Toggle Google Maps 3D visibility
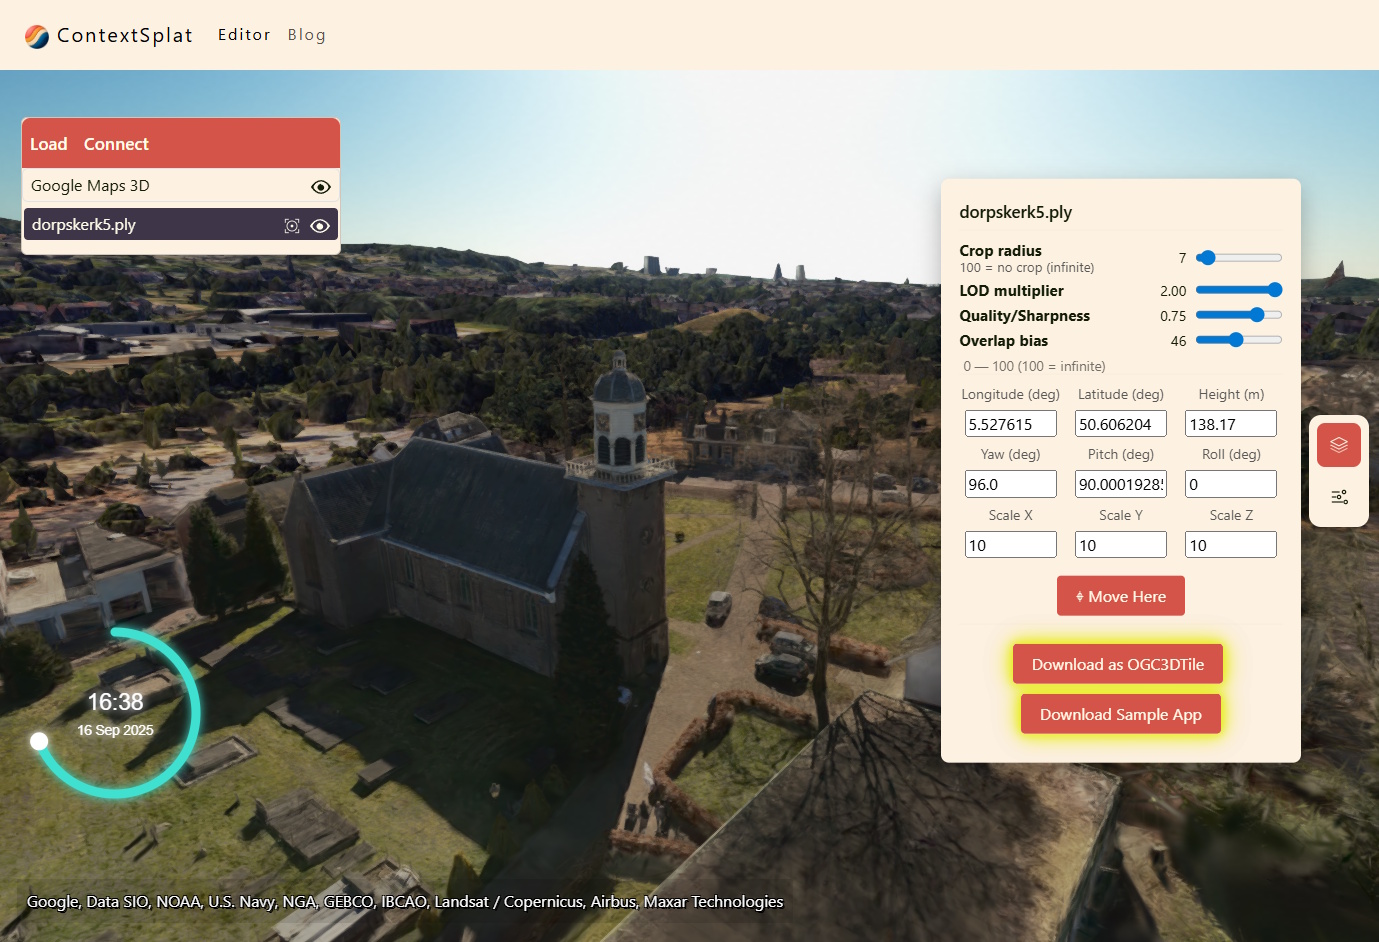 coord(320,187)
